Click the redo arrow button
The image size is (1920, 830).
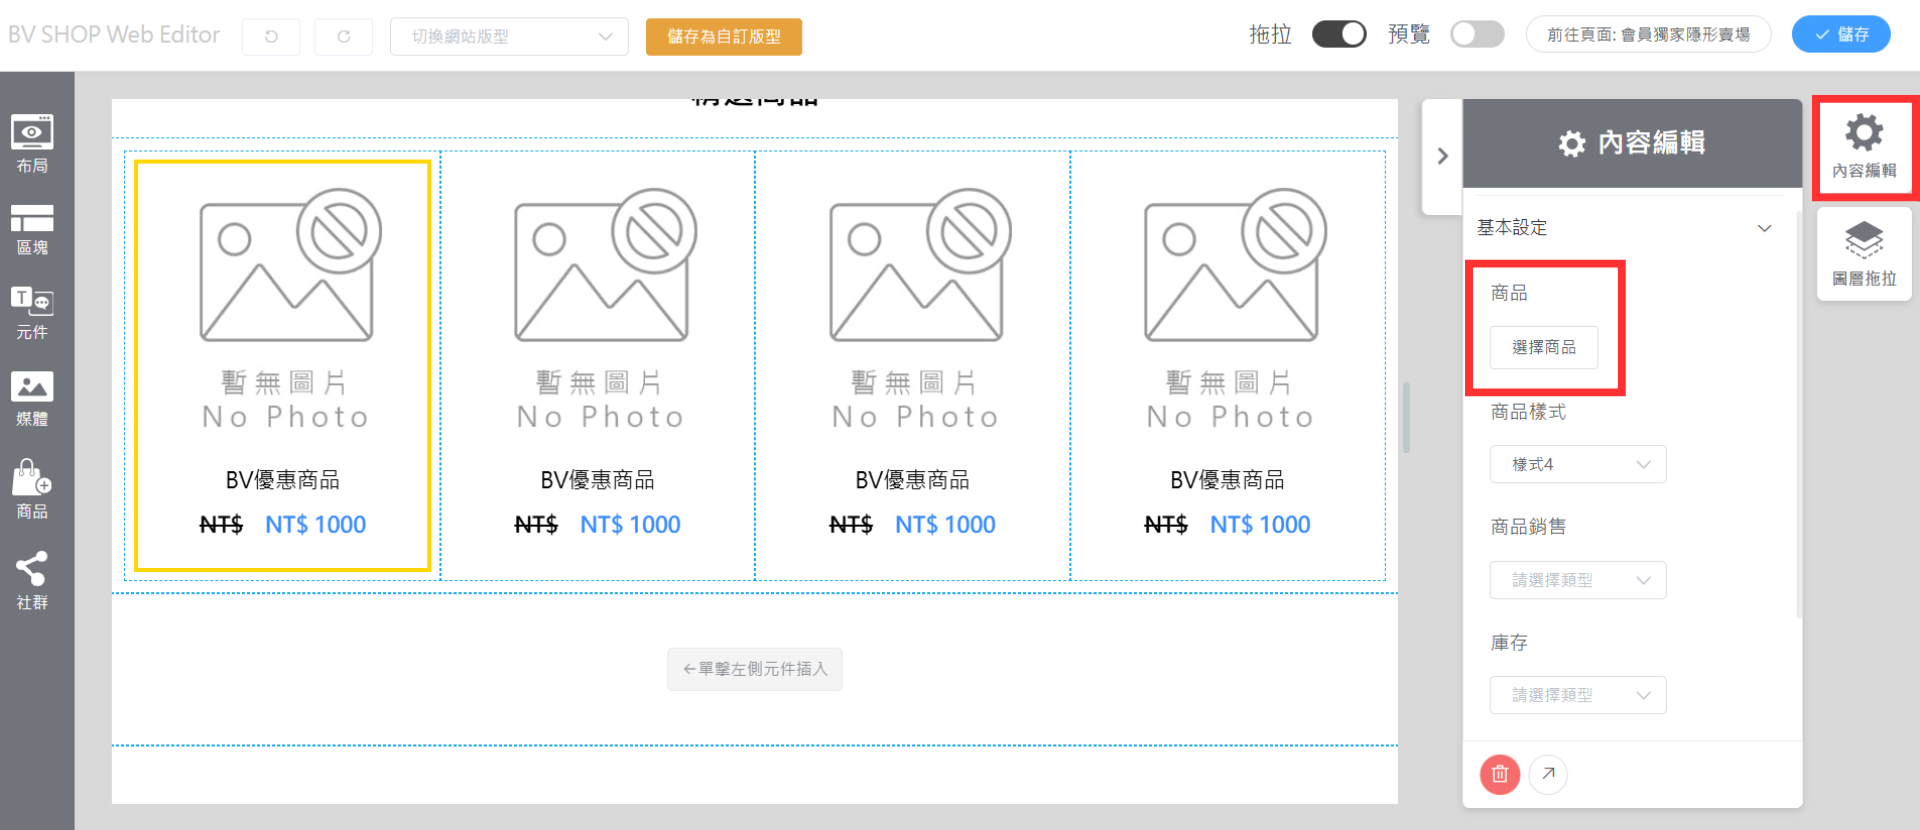(x=343, y=36)
